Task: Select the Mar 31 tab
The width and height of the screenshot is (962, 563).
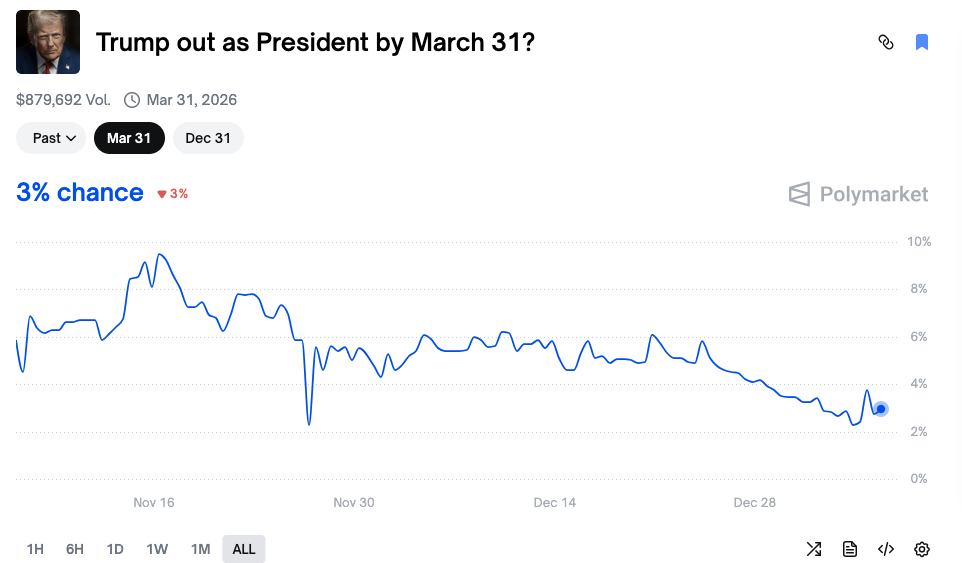Action: pos(129,138)
